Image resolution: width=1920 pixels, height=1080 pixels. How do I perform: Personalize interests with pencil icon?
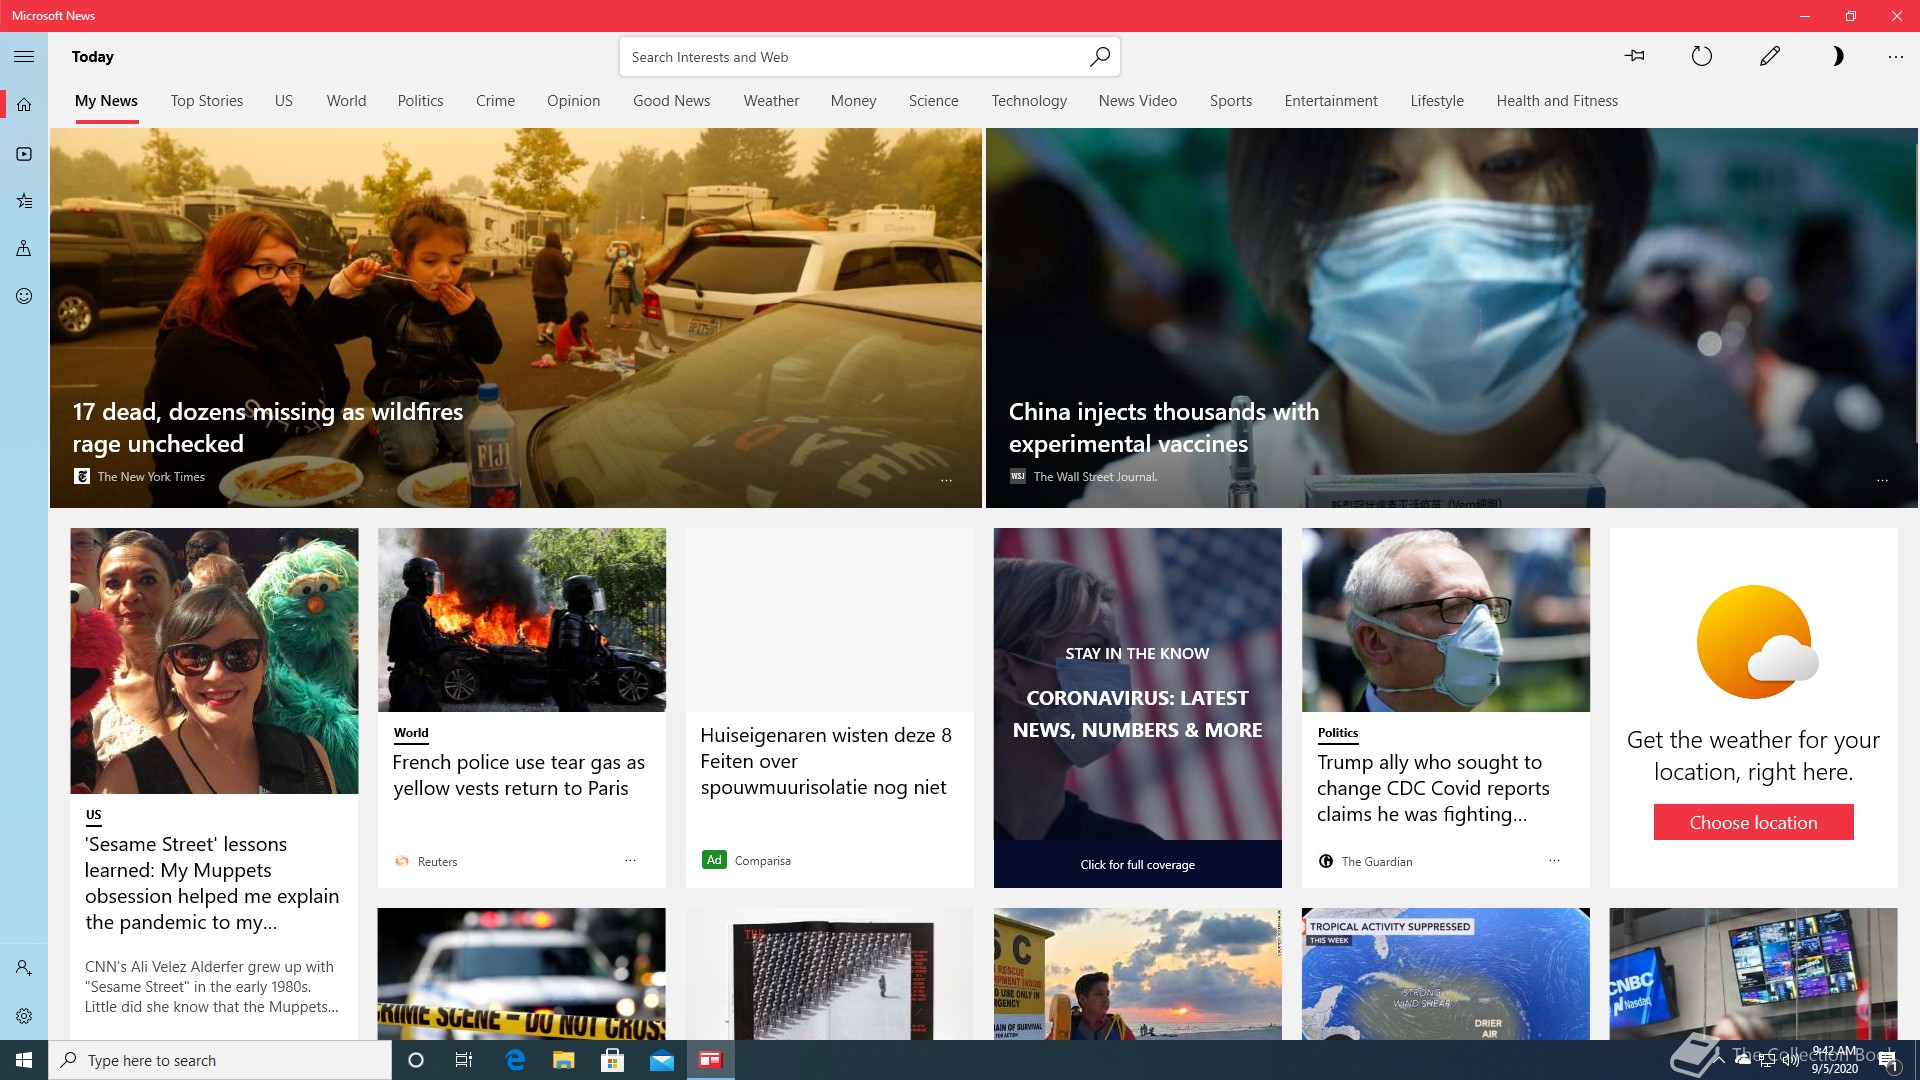1769,57
